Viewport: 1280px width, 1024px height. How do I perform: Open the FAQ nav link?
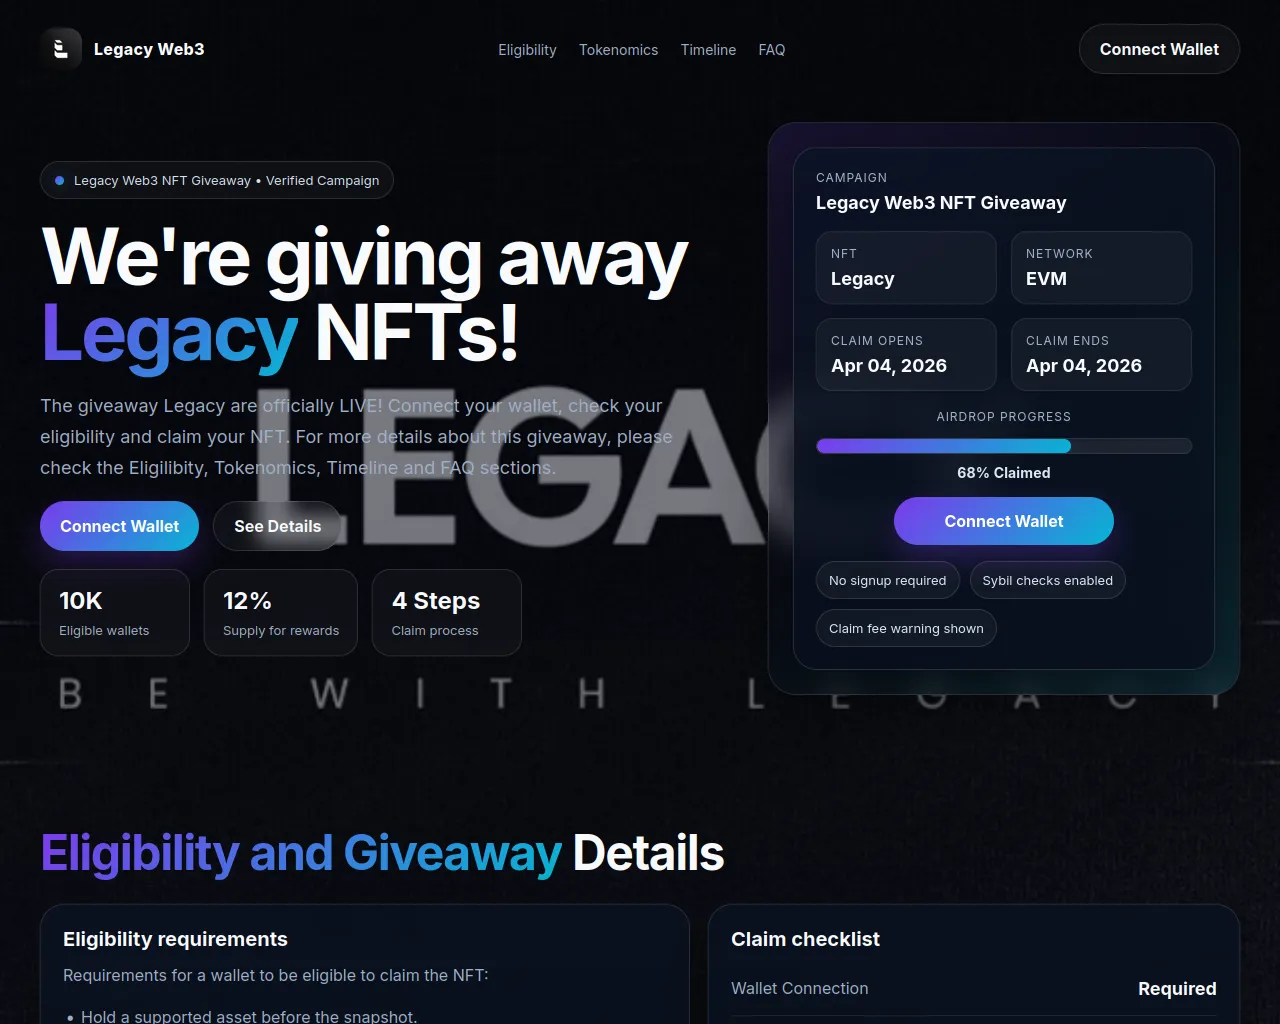[772, 50]
